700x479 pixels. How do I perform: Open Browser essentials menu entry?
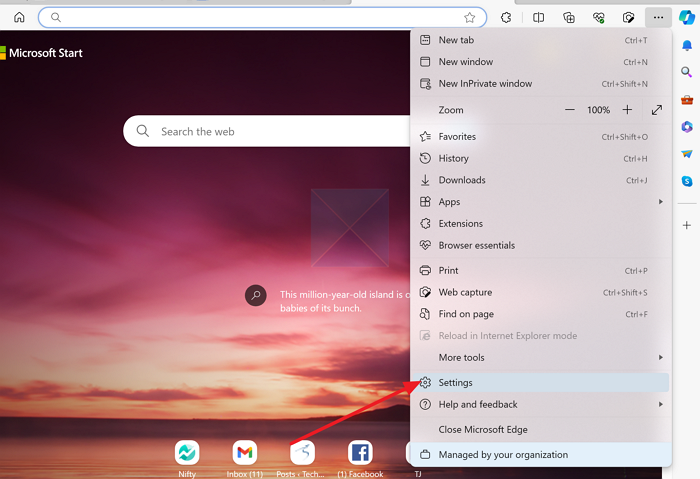(541, 246)
